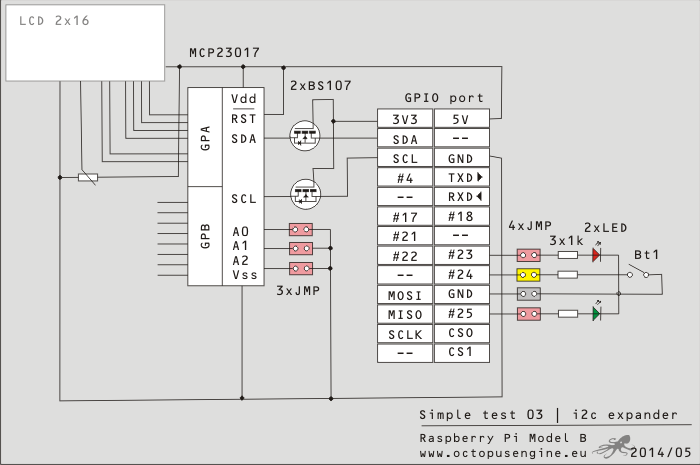Click the 4xJMP label
700x465 pixels.
click(x=530, y=225)
